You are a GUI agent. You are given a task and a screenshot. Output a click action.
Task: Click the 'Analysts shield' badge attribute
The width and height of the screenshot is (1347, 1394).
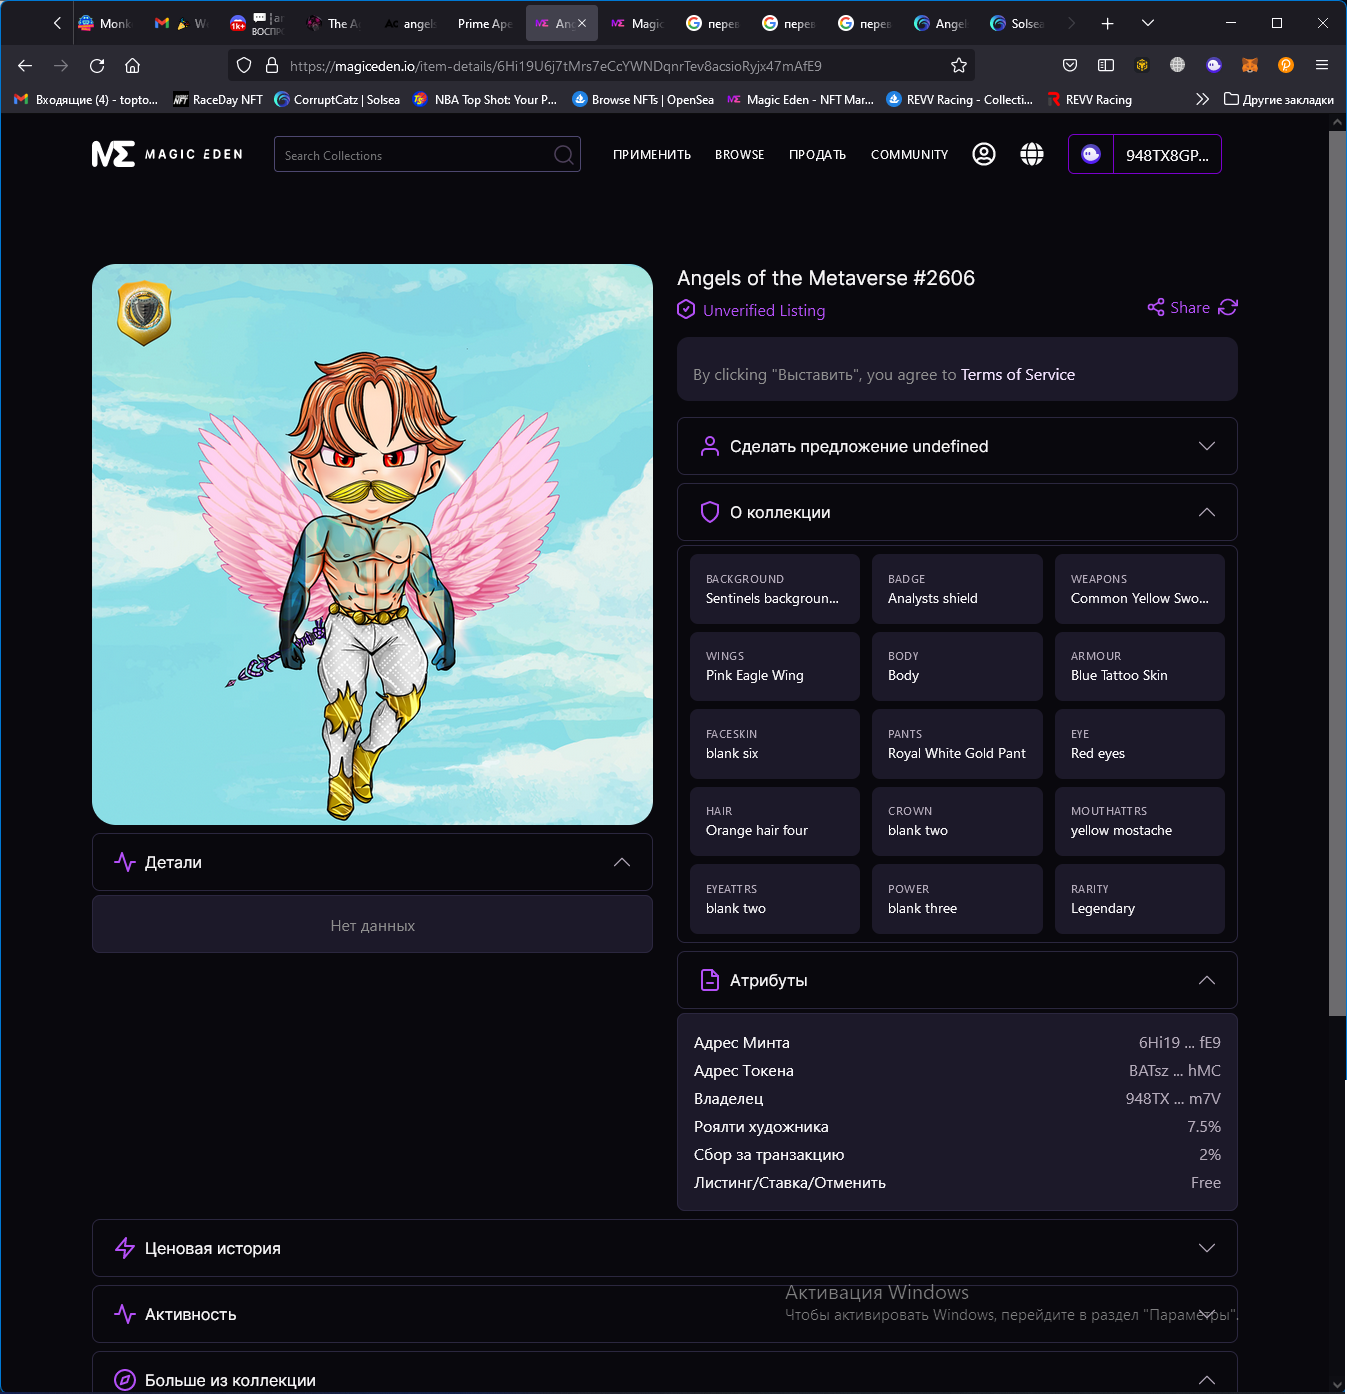click(x=957, y=589)
